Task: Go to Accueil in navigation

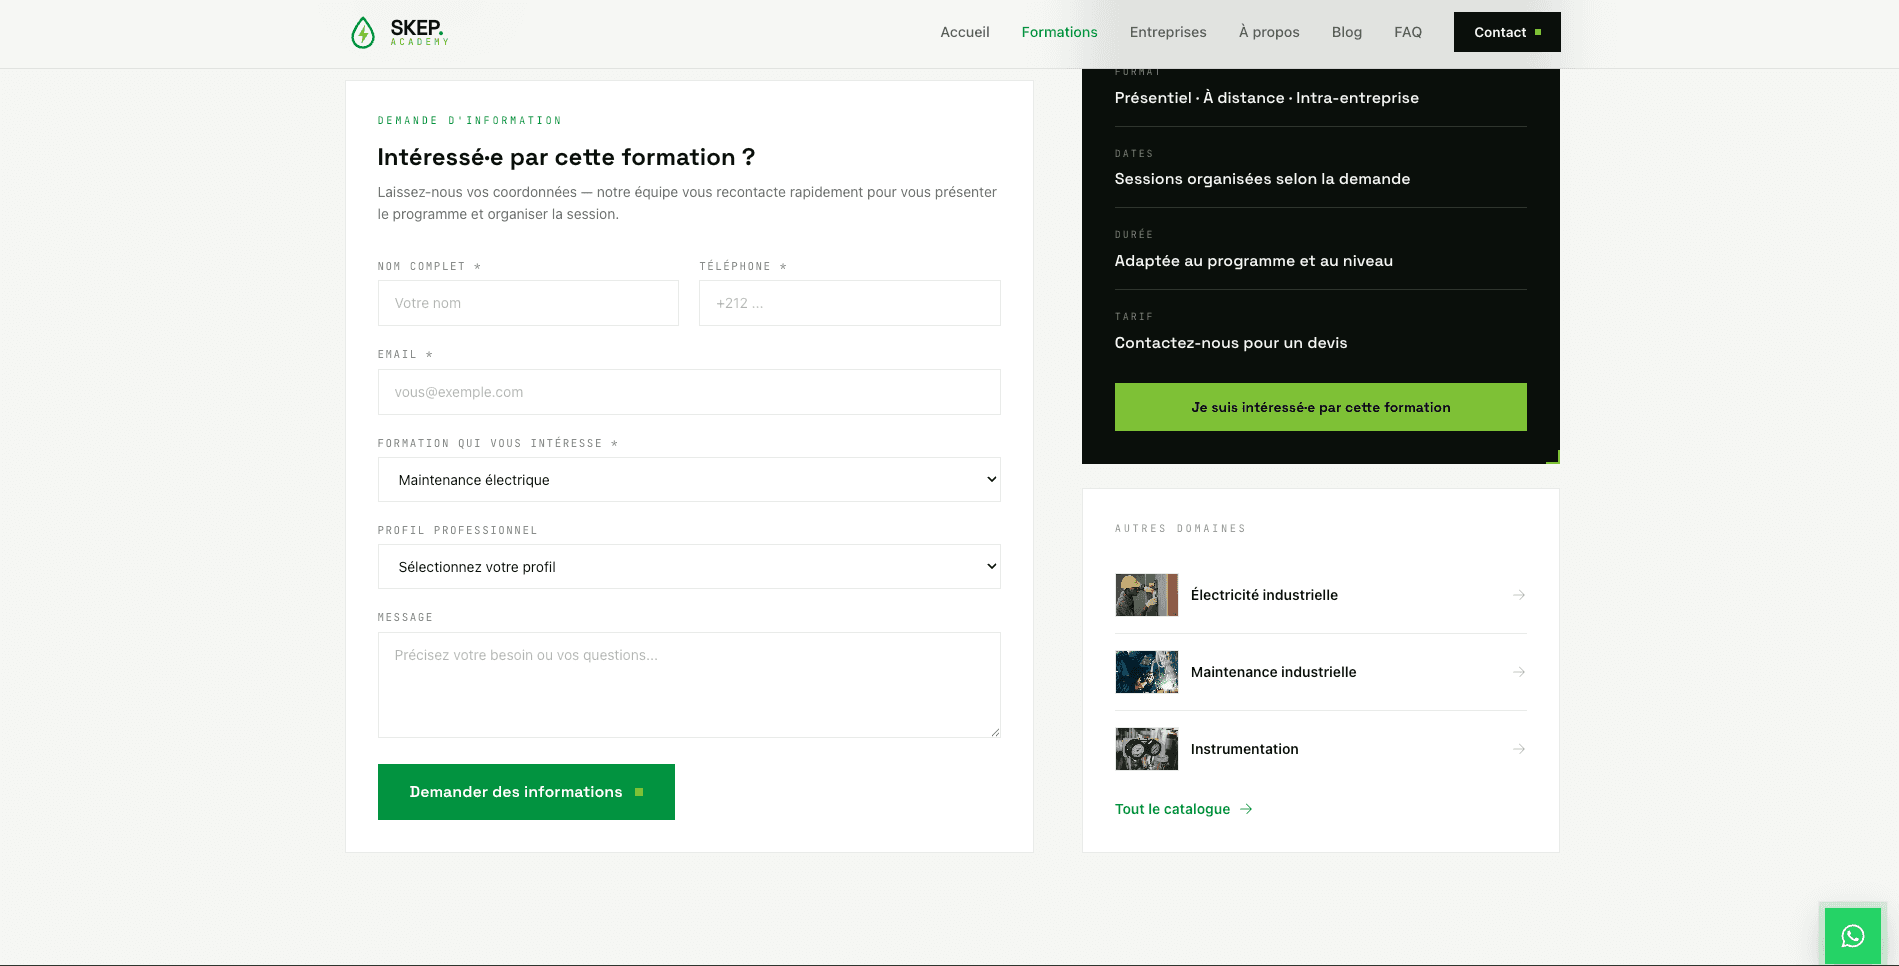Action: click(x=965, y=32)
